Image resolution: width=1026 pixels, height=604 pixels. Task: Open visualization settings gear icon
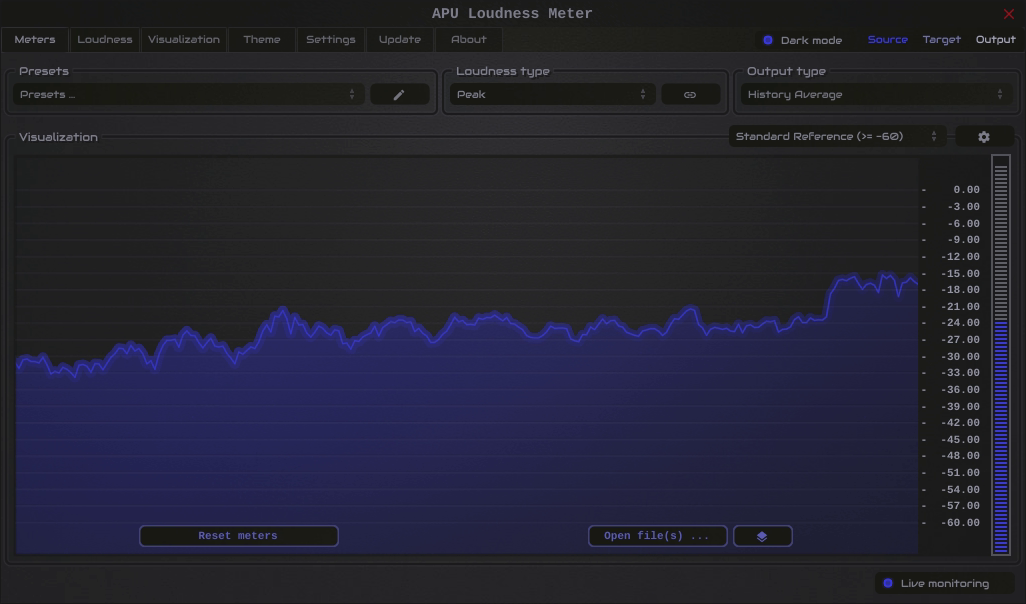[x=984, y=137]
